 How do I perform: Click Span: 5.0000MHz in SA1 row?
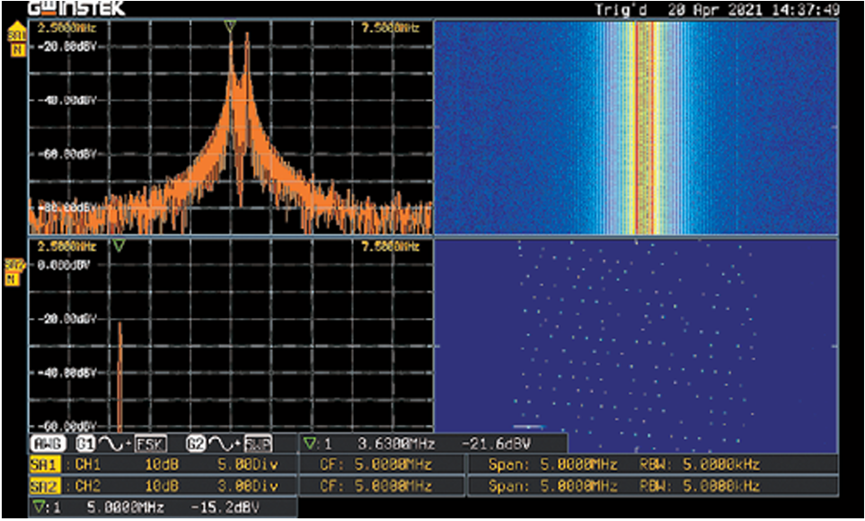(552, 465)
